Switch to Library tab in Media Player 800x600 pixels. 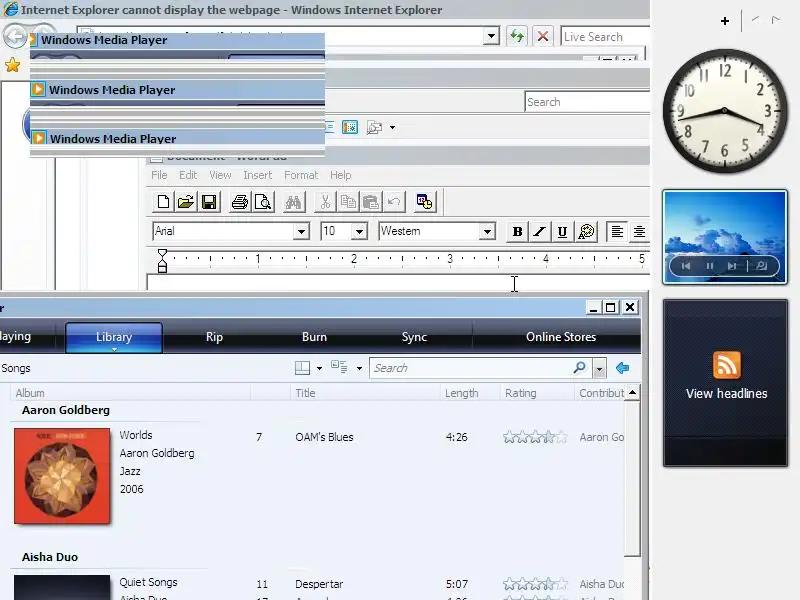click(114, 337)
